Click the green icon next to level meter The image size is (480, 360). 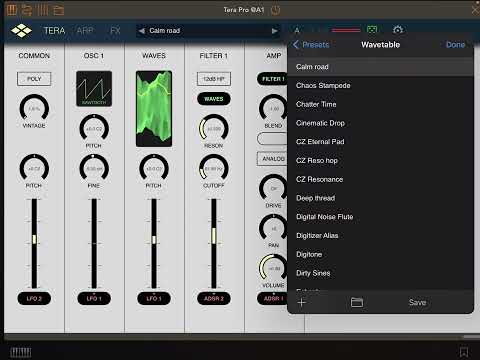tap(372, 30)
